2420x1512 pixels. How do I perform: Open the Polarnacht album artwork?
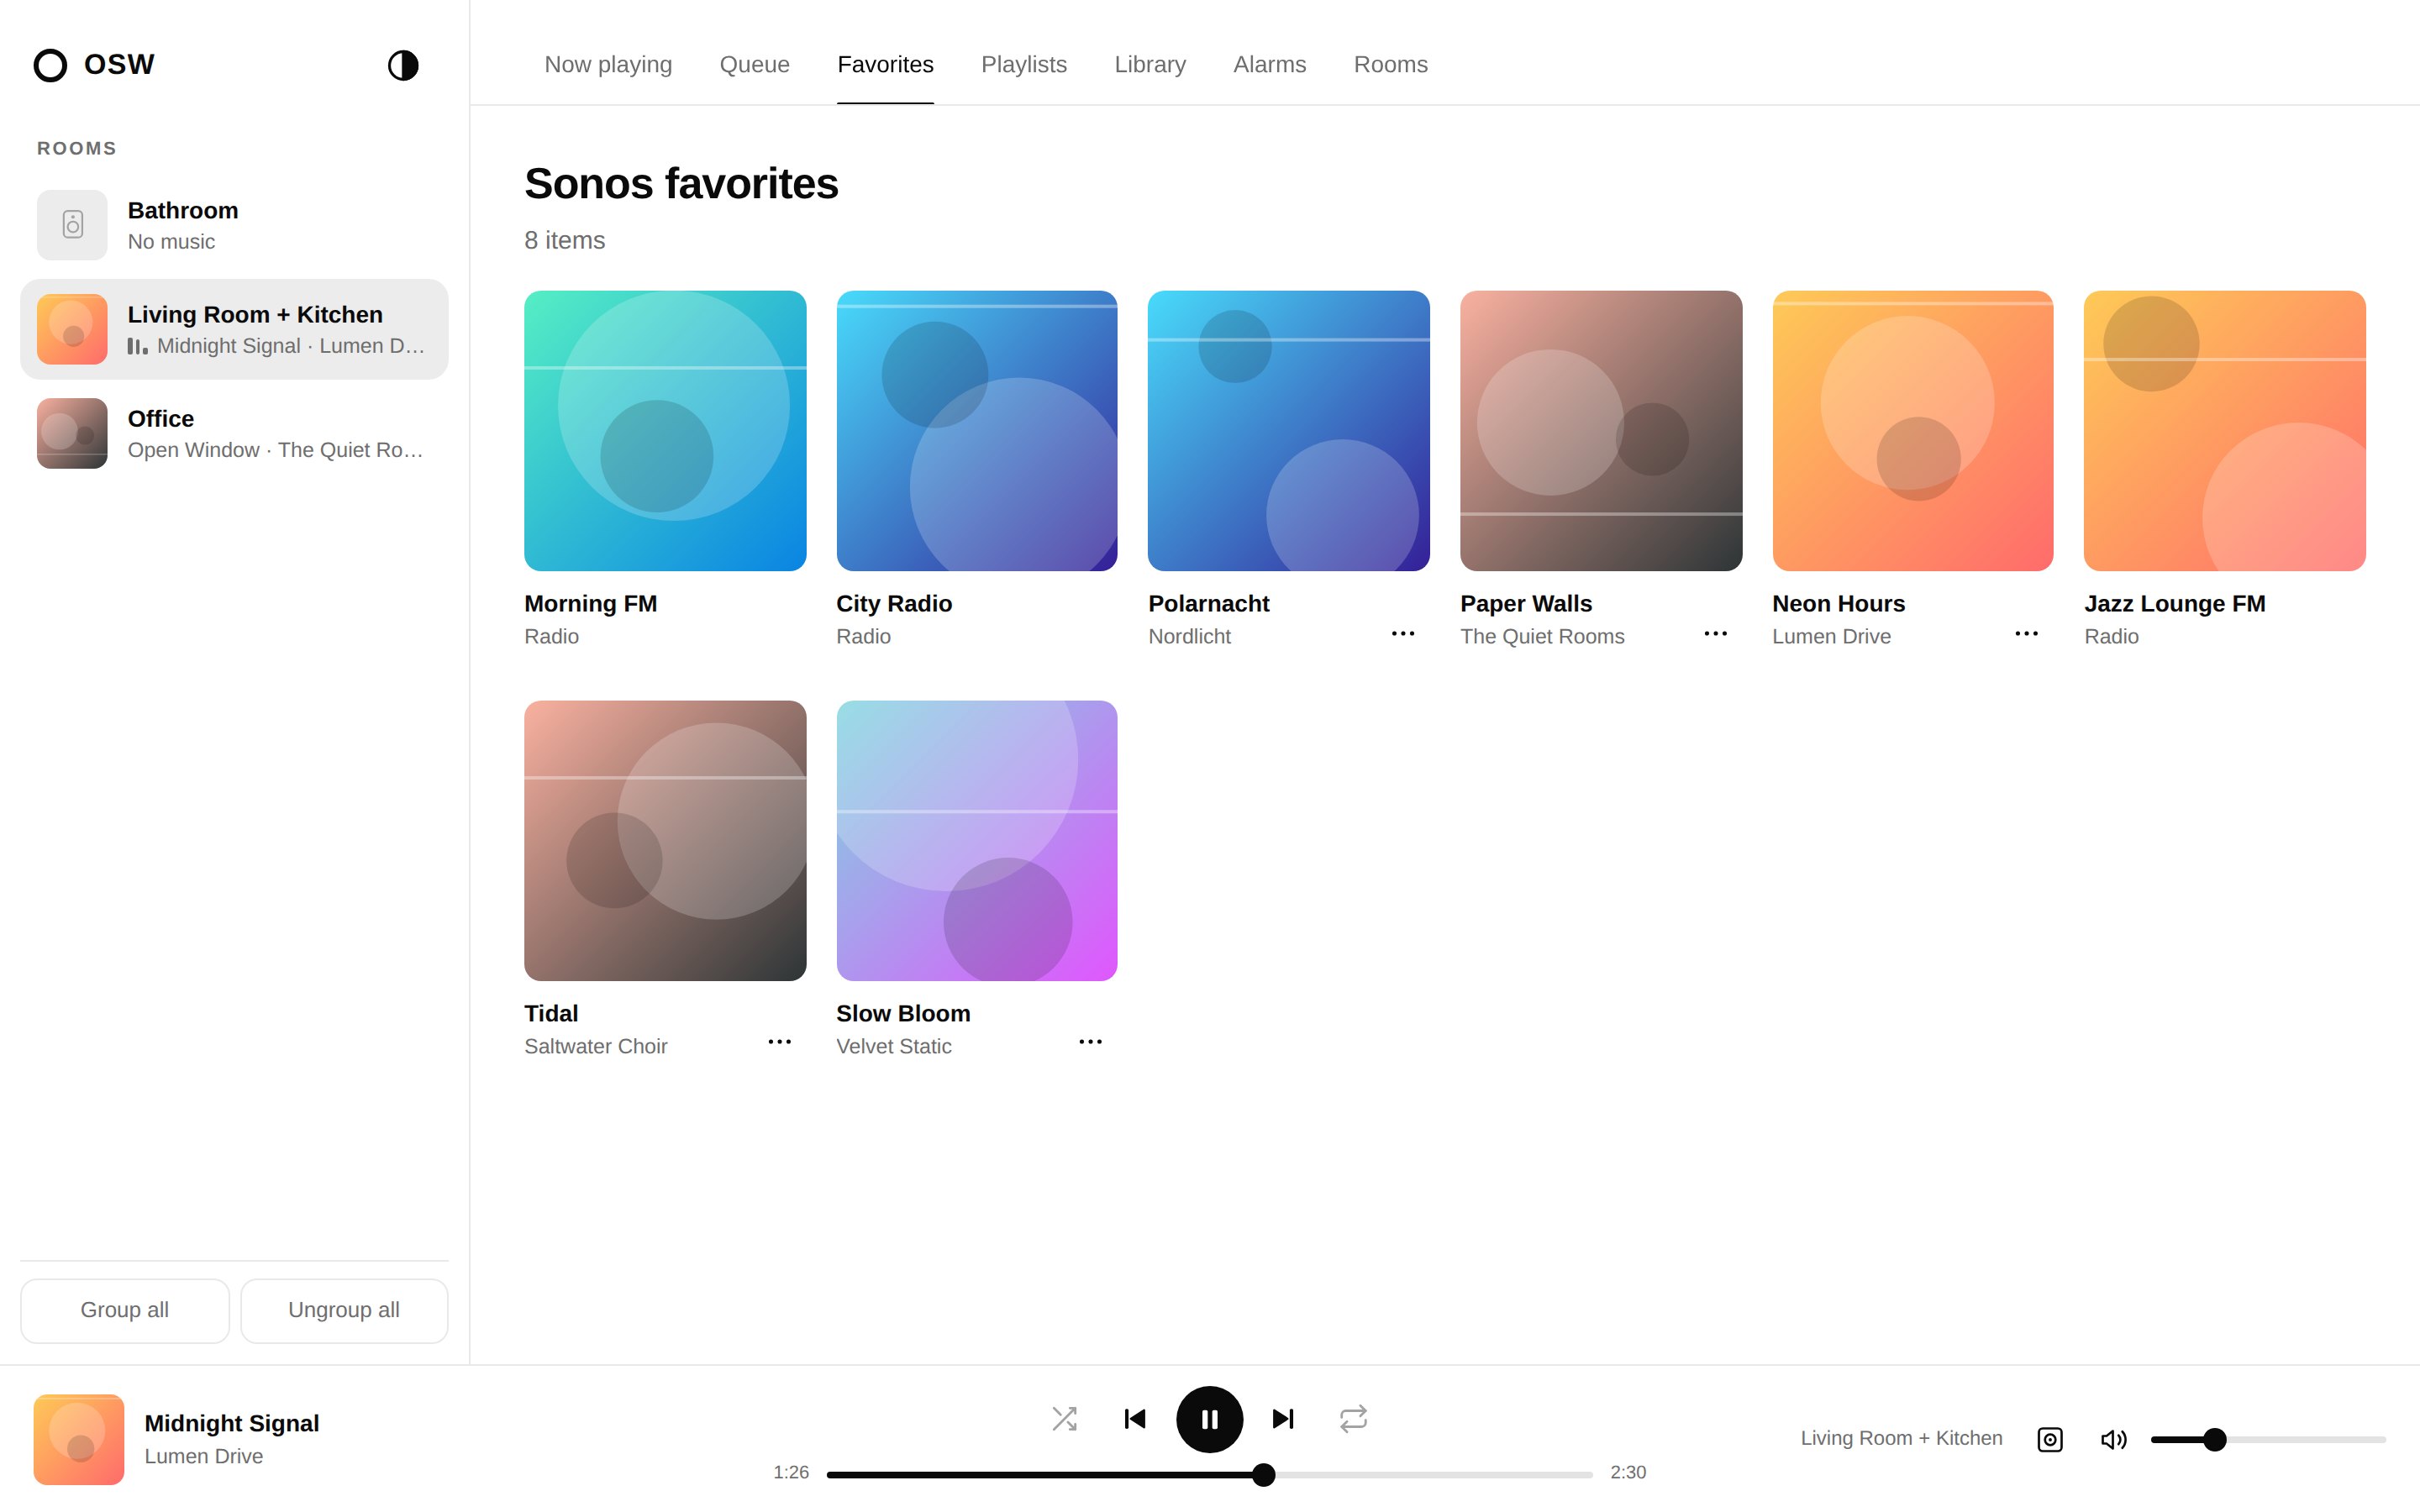tap(1289, 431)
